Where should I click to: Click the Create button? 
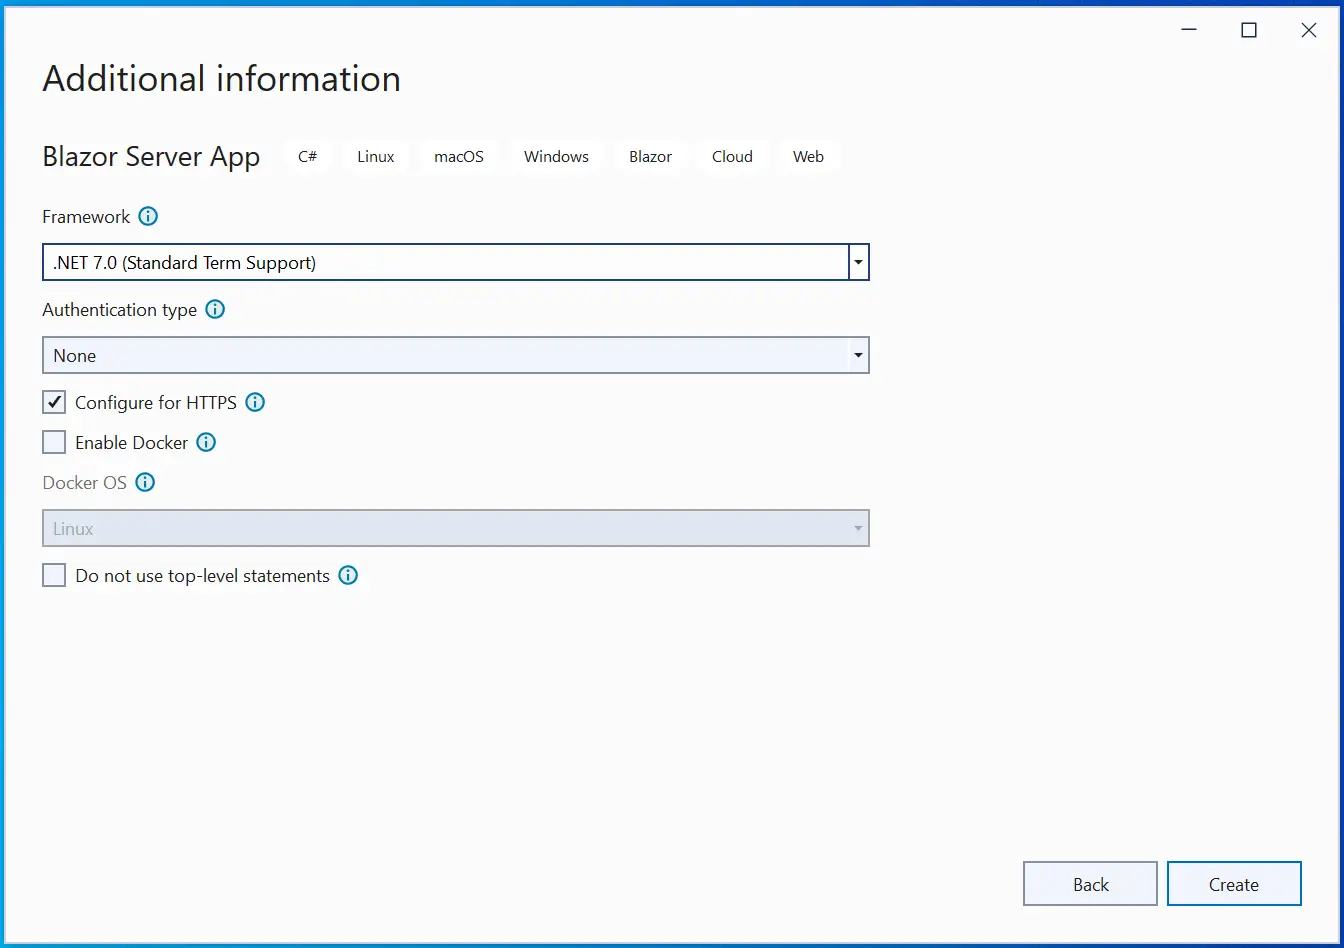point(1234,884)
